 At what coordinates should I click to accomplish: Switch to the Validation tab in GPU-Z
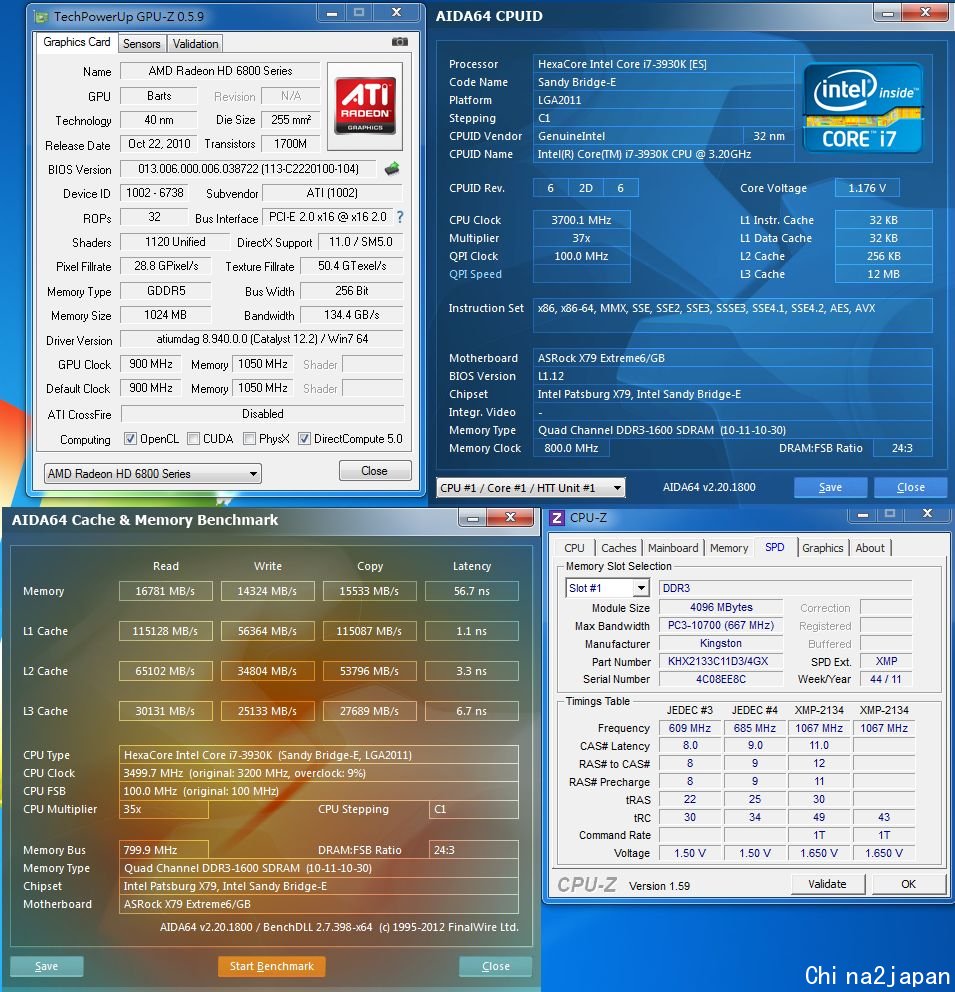[x=195, y=44]
